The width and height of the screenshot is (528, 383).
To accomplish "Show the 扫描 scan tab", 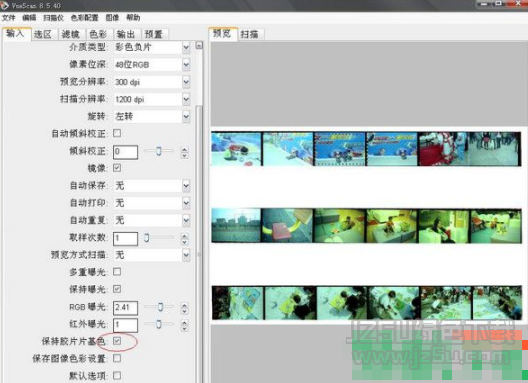I will tap(250, 34).
